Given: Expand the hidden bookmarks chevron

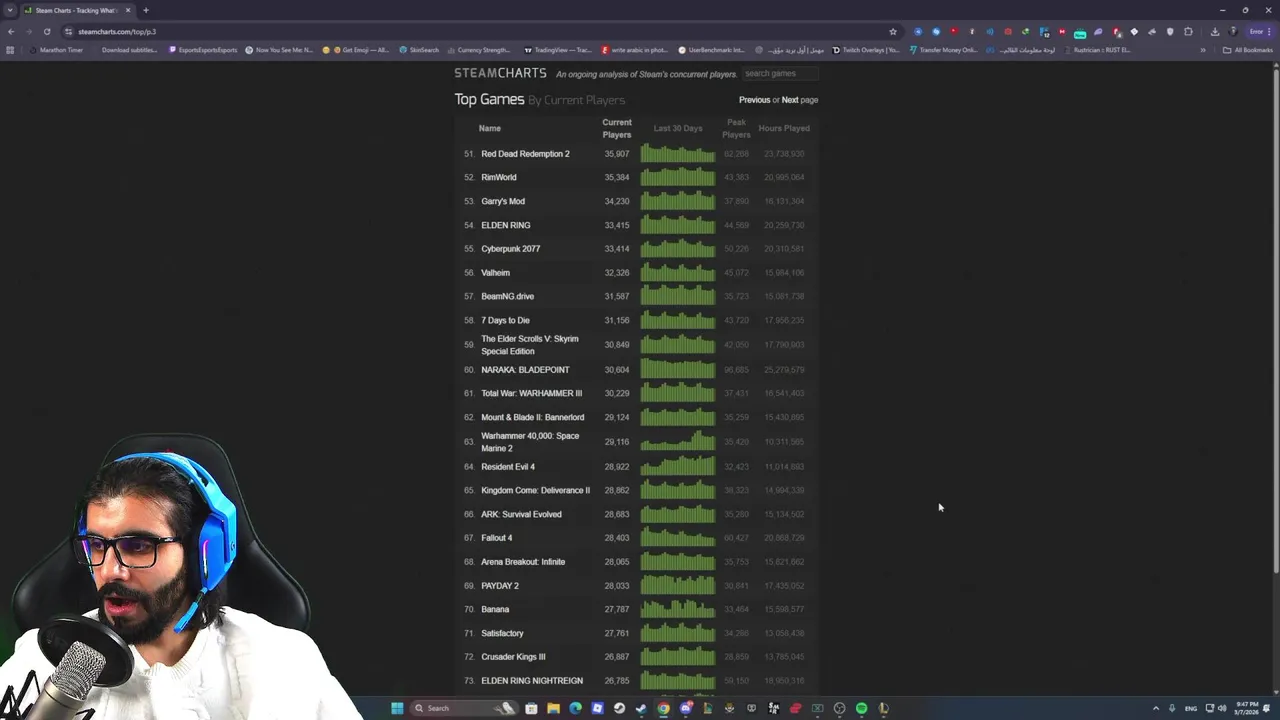Looking at the screenshot, I should [x=1203, y=50].
